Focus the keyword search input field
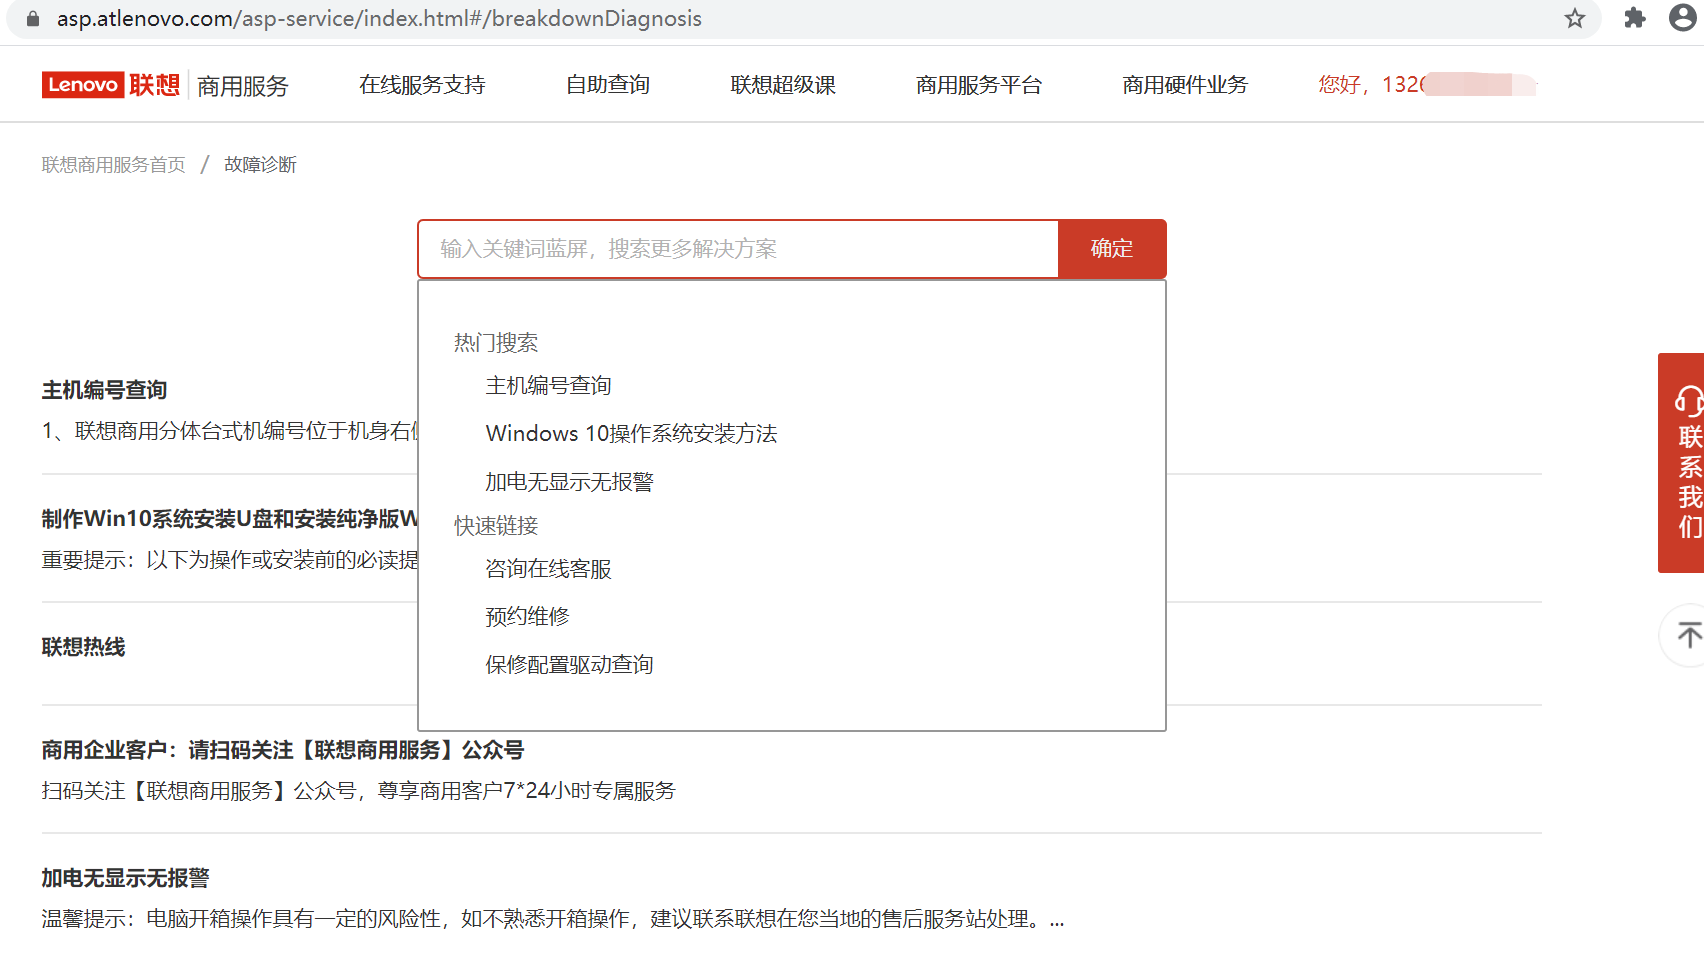 [x=738, y=249]
